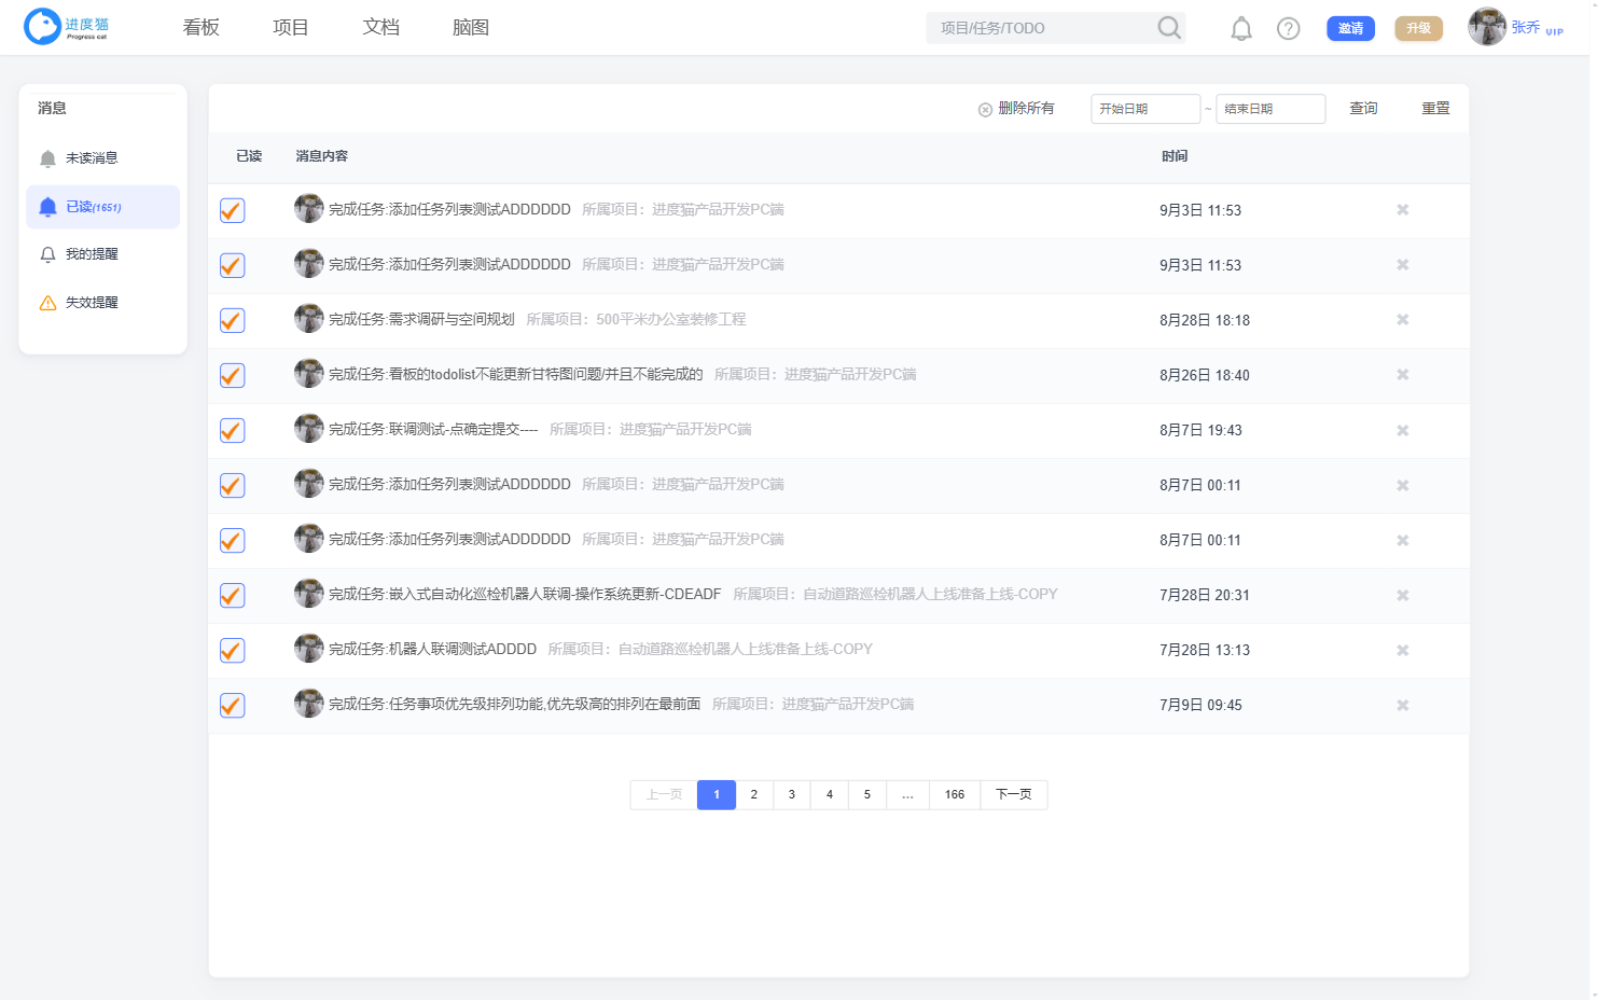Open the 开始日期 date picker field
The image size is (1600, 1000).
[x=1146, y=108]
